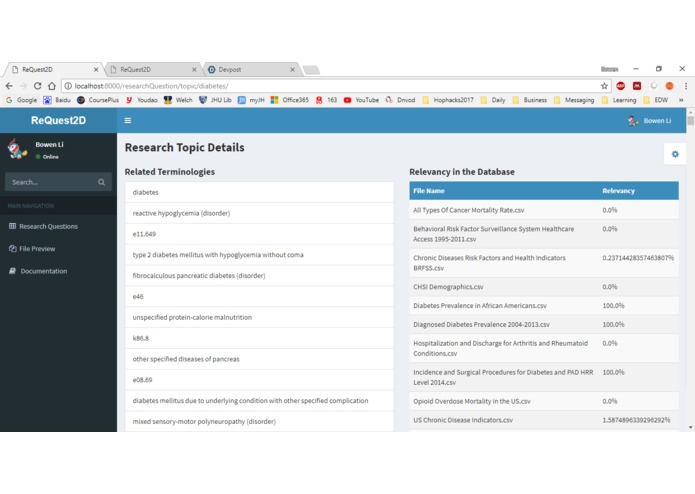Open the YouTube bookmark
Image resolution: width=695 pixels, height=494 pixels.
tap(361, 100)
